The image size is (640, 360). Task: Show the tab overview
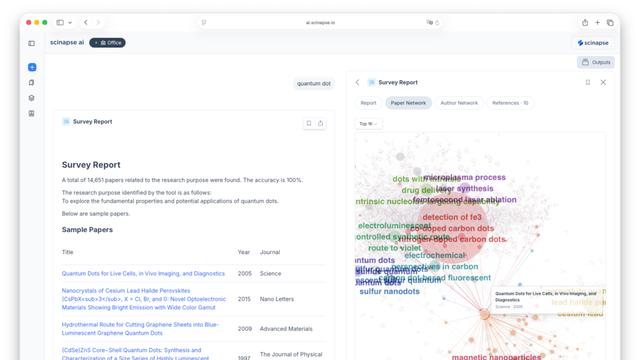610,23
